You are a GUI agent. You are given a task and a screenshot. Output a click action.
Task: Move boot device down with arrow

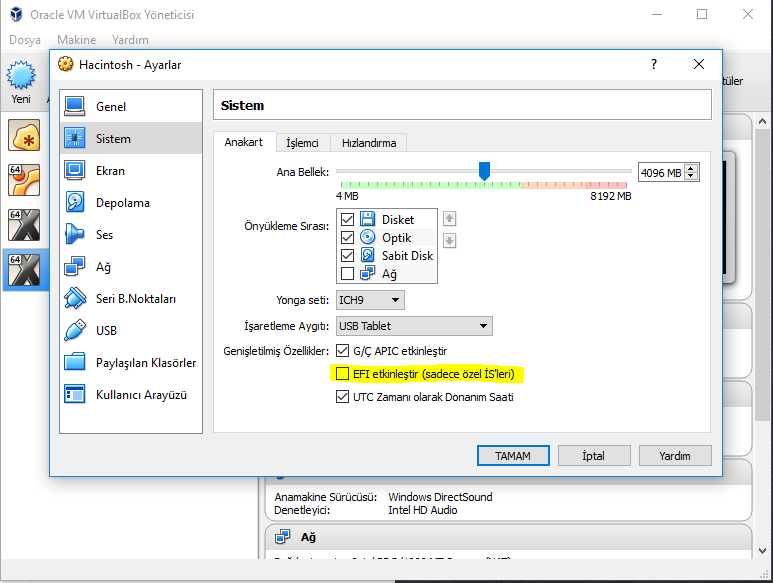pos(449,240)
